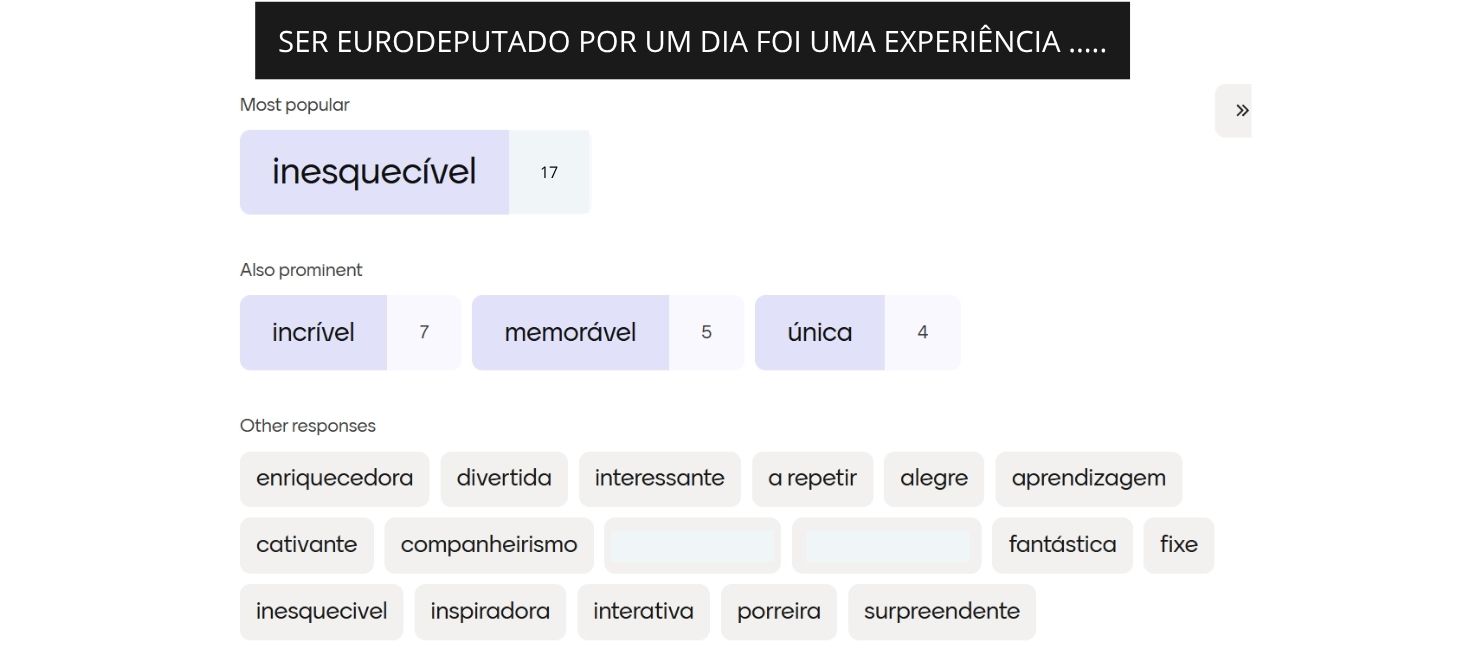Click the 'única' response chip
The width and height of the screenshot is (1473, 655).
(819, 332)
